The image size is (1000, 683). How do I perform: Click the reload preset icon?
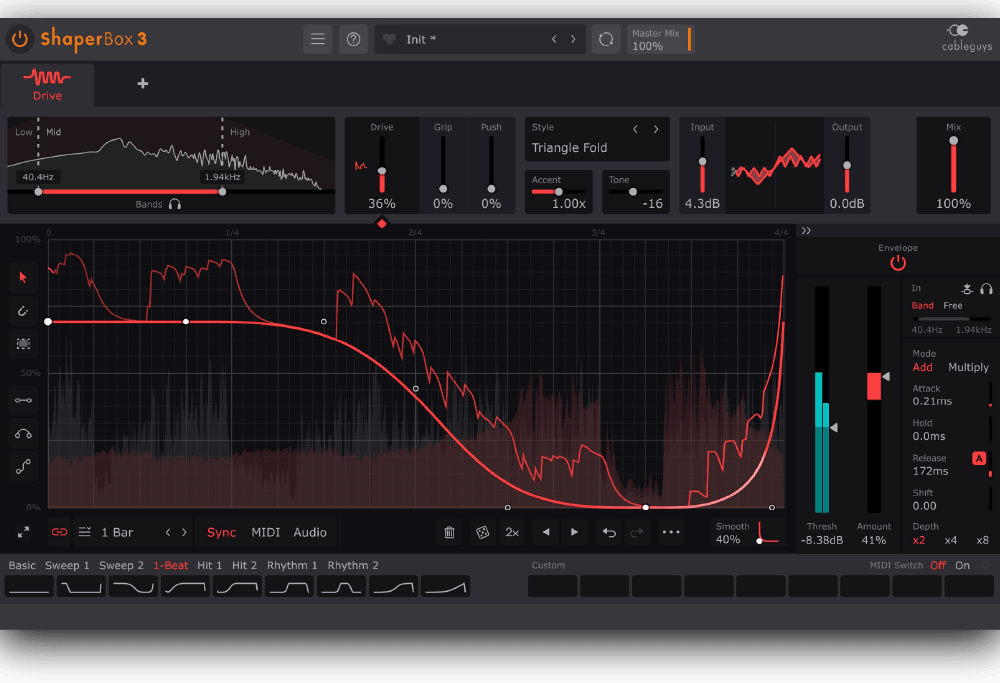pyautogui.click(x=606, y=40)
